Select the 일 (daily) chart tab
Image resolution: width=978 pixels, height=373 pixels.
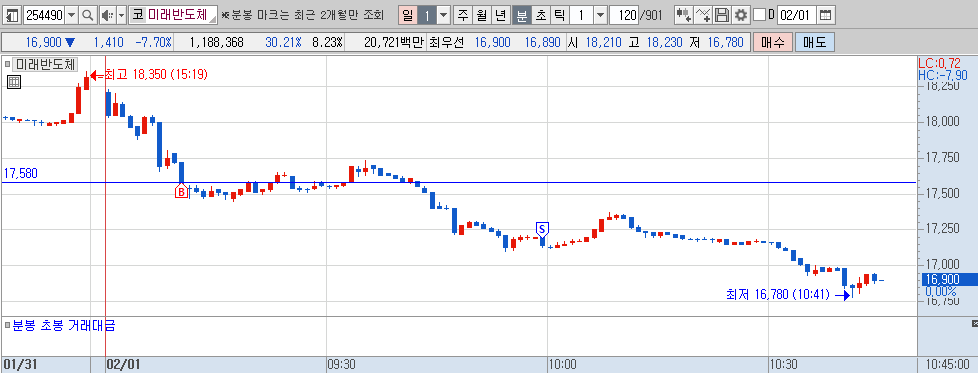point(407,14)
